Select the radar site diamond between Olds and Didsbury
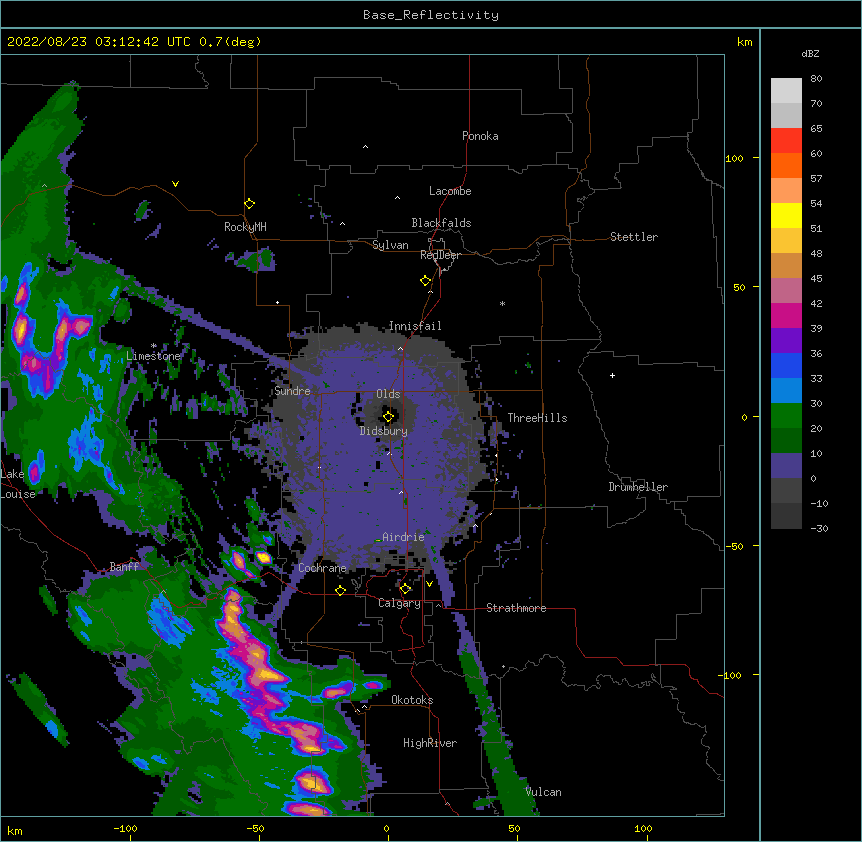Viewport: 862px width, 842px height. [x=388, y=417]
